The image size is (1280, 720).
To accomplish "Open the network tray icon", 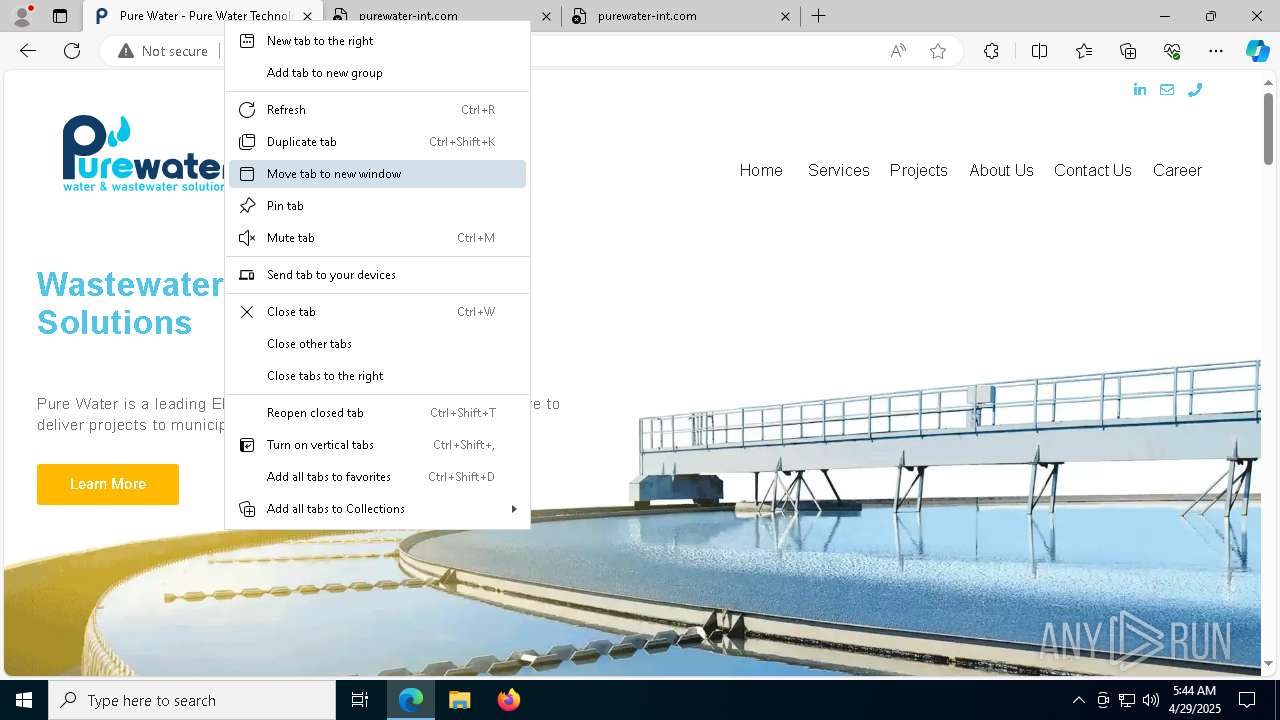I will click(1127, 700).
